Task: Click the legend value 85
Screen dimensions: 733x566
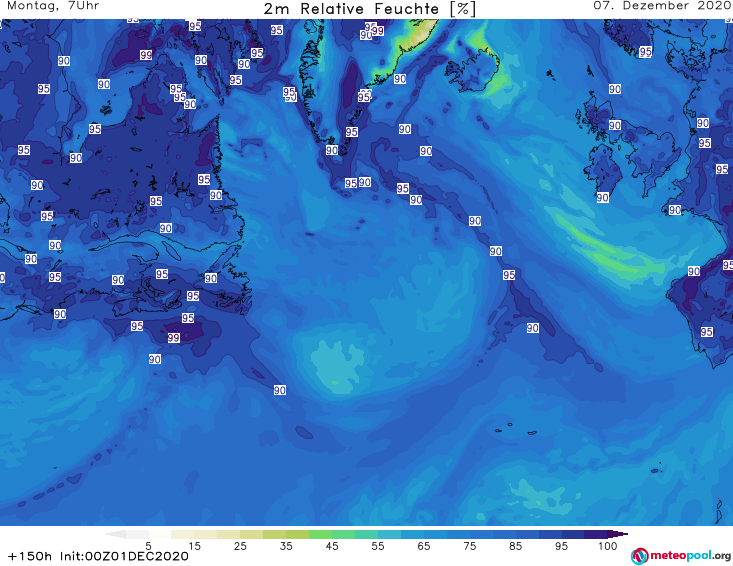Action: point(515,546)
